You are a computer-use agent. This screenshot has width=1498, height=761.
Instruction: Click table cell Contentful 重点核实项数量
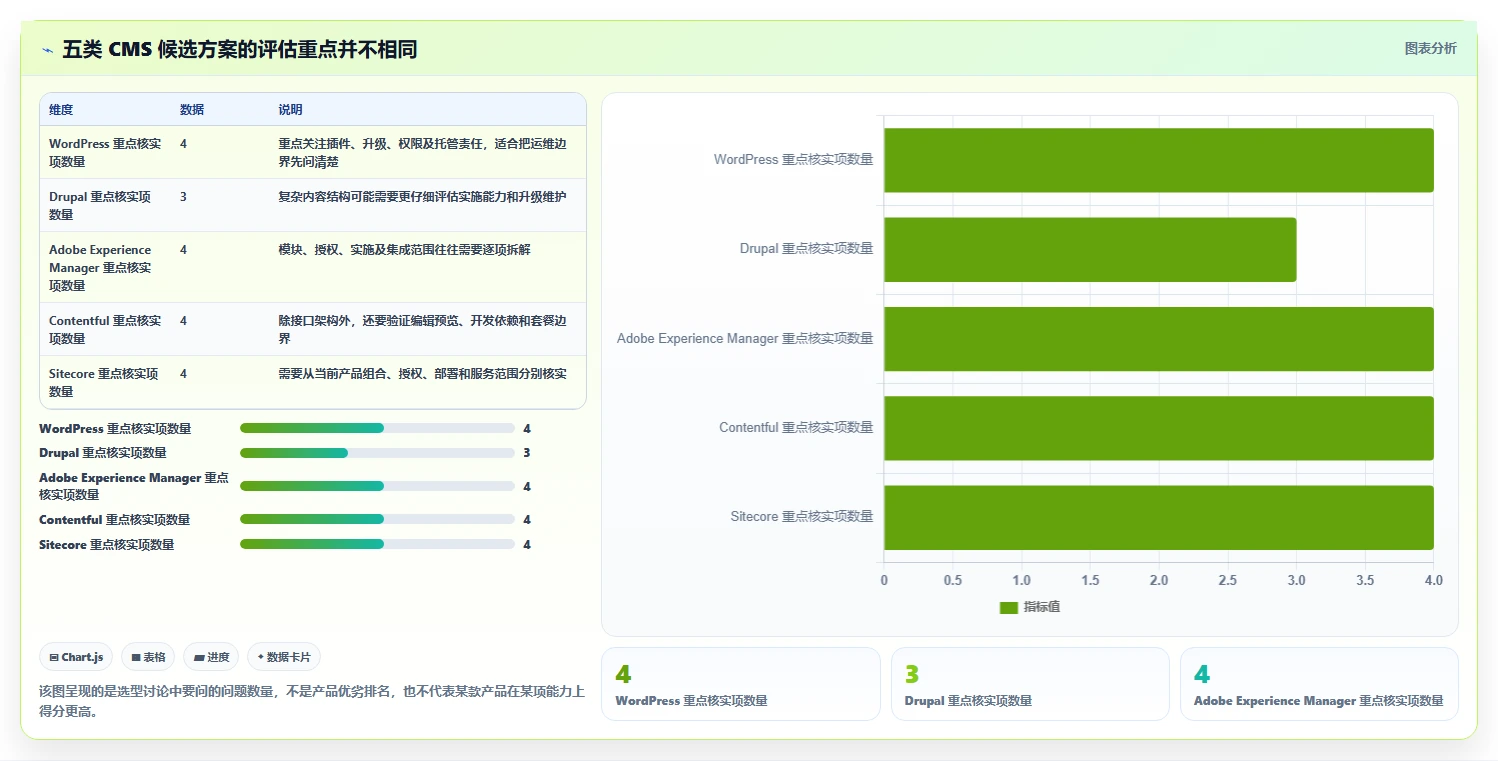pos(105,329)
